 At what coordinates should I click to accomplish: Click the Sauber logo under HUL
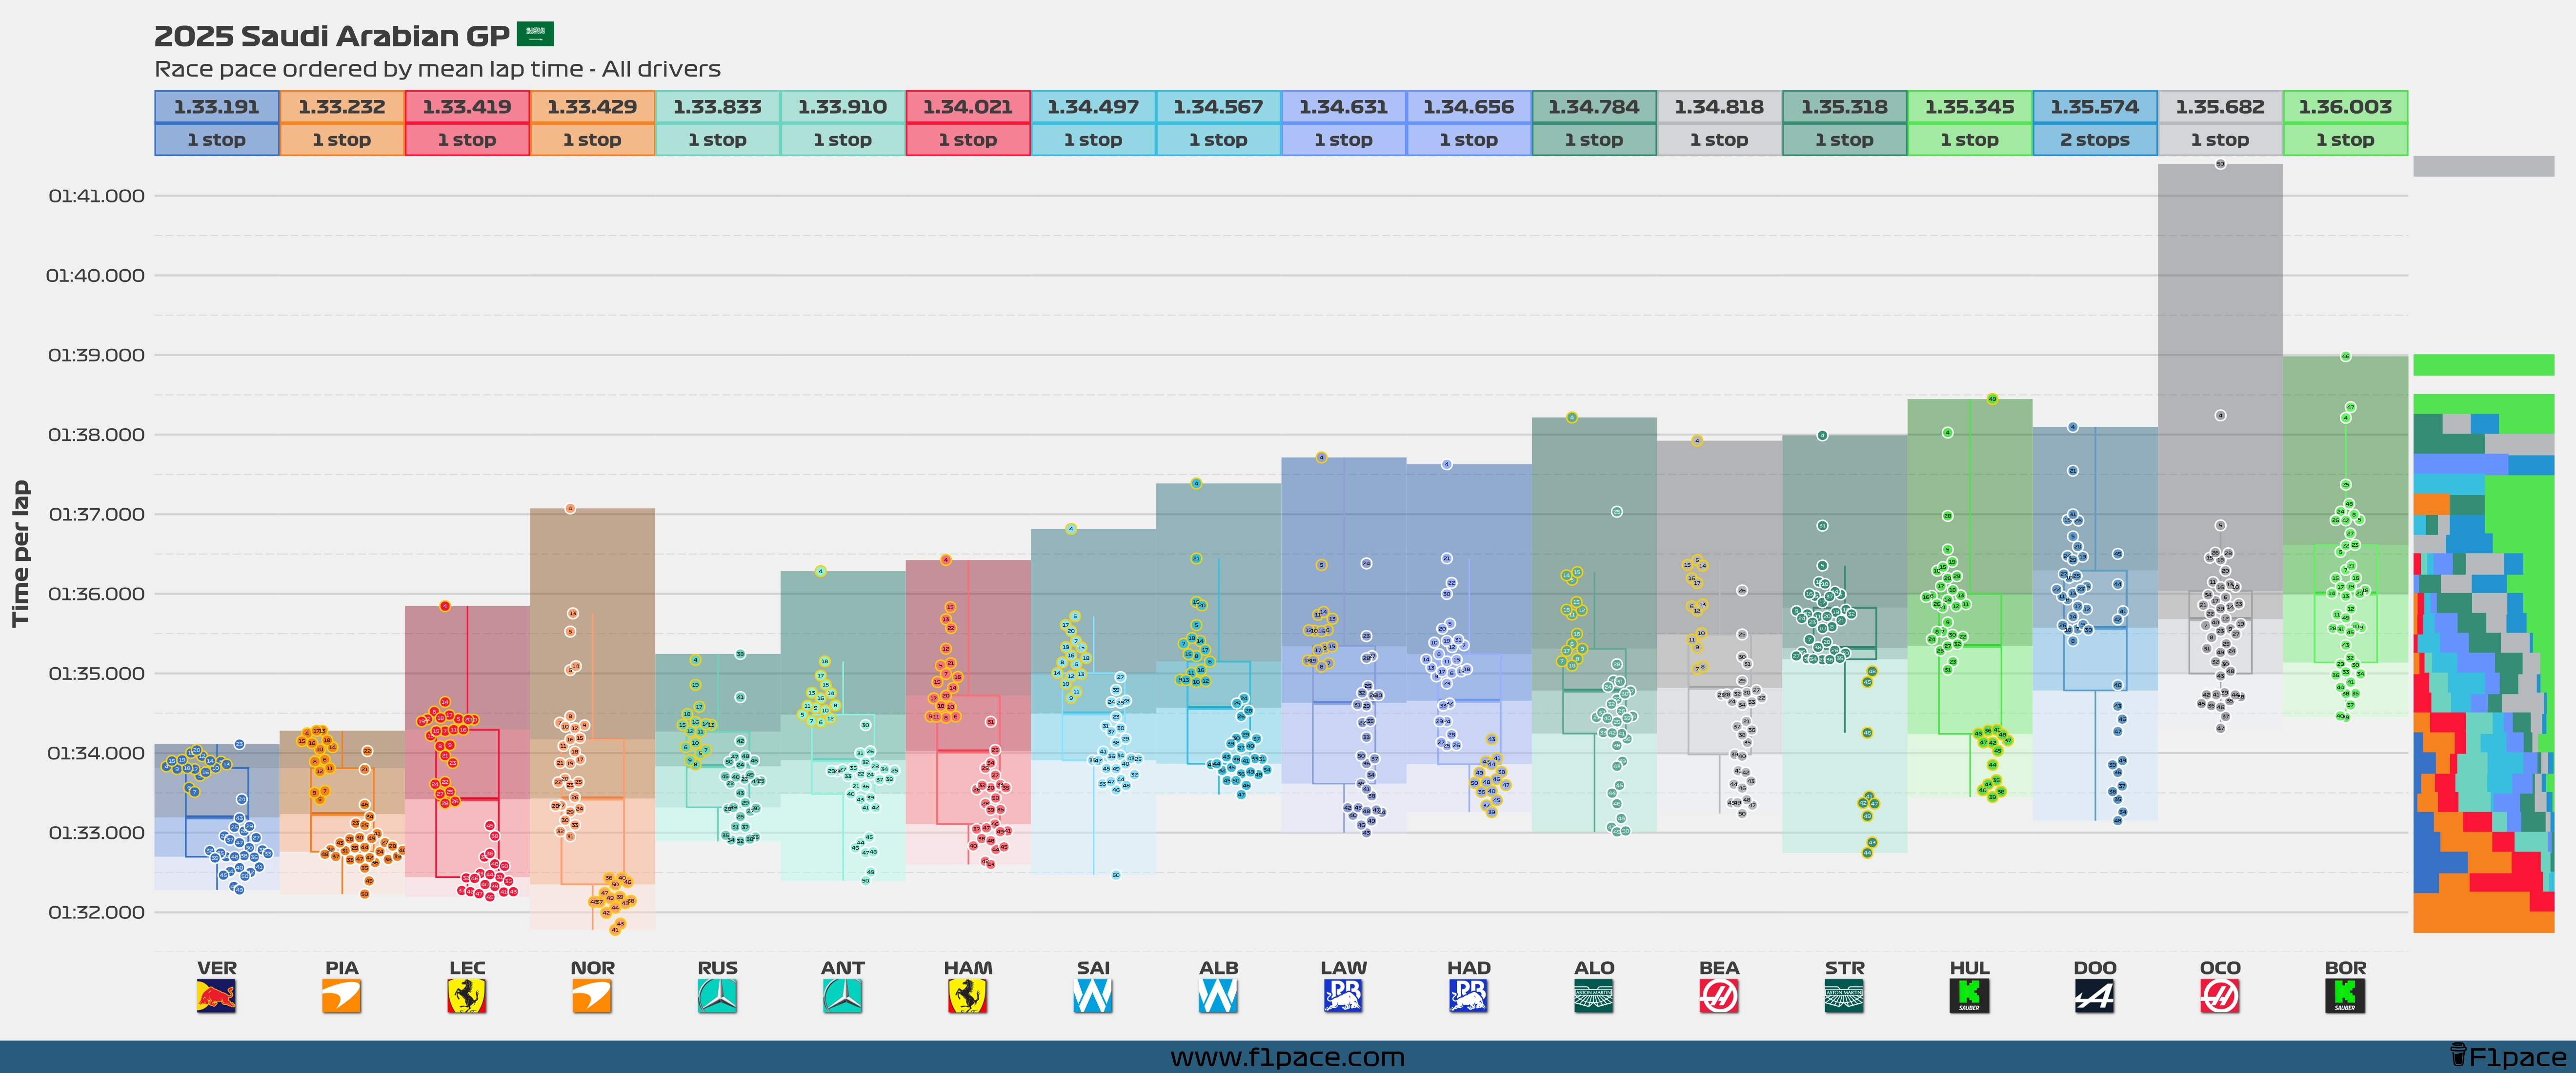tap(1970, 996)
